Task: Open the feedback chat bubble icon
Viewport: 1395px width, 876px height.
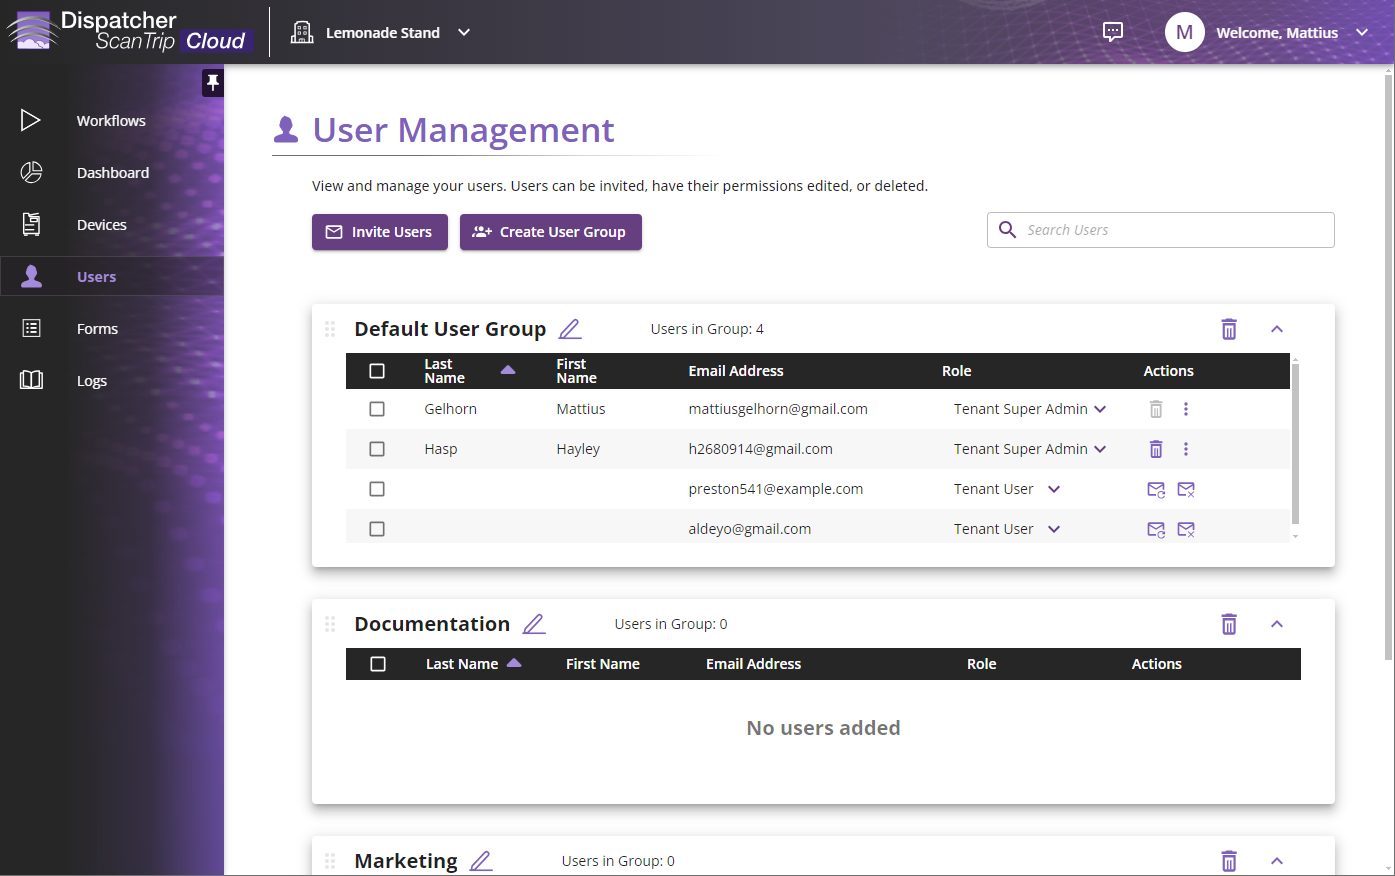Action: click(1113, 32)
